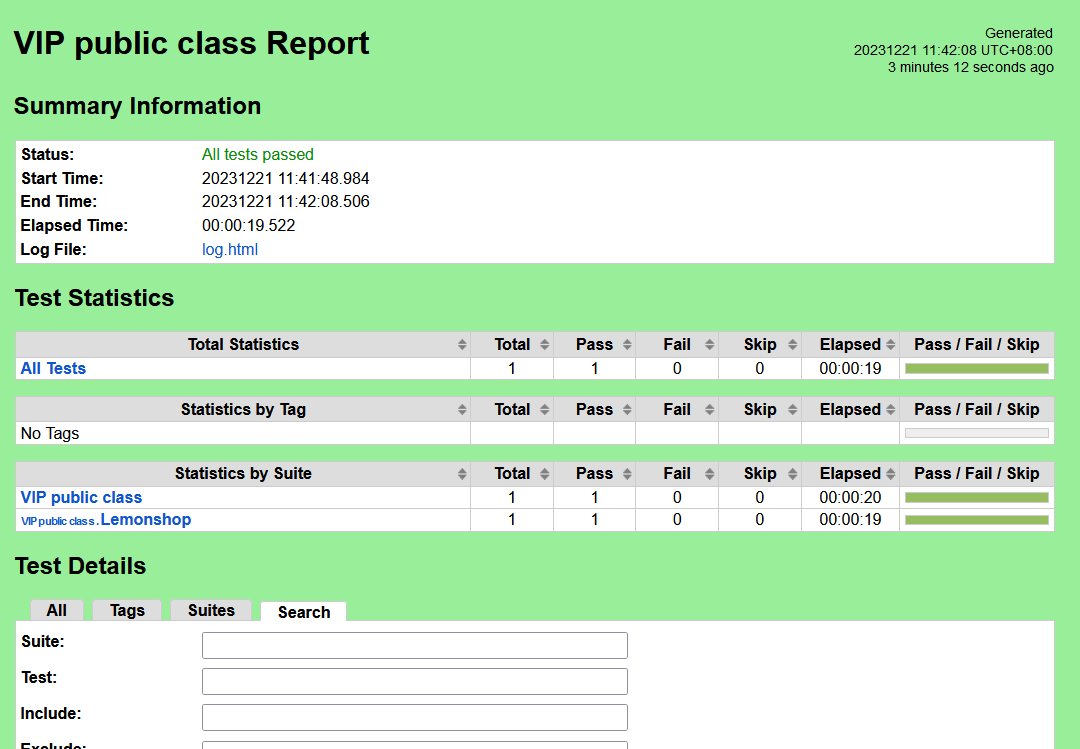Sort Statistics by Suite by Elapsed column
This screenshot has width=1080, height=749.
[x=850, y=474]
